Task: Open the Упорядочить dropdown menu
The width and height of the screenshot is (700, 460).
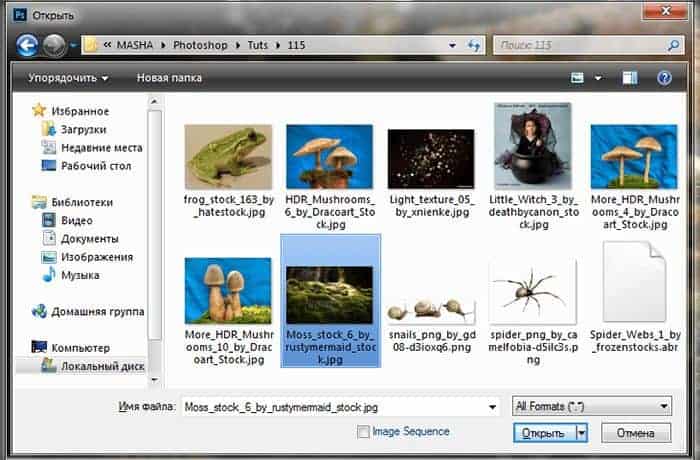Action: pos(68,77)
